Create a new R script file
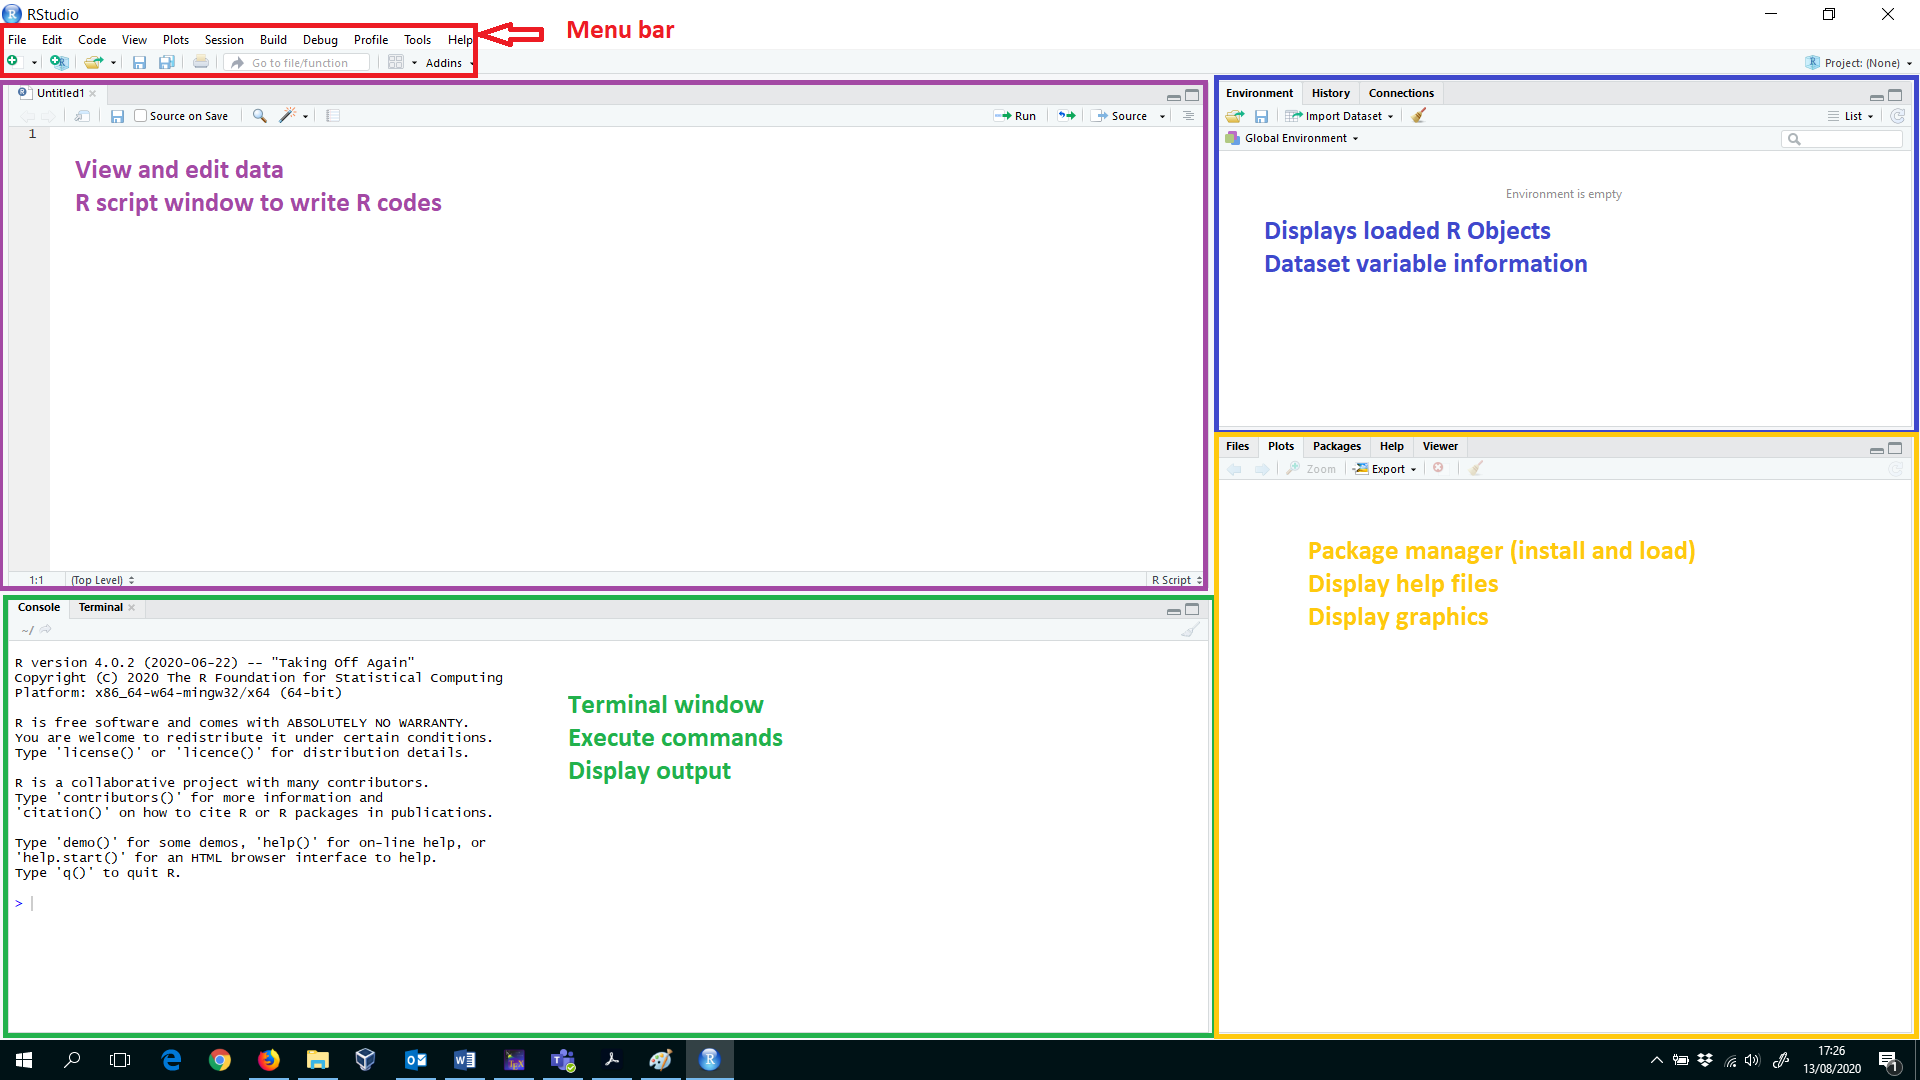This screenshot has height=1080, width=1920. click(x=15, y=61)
